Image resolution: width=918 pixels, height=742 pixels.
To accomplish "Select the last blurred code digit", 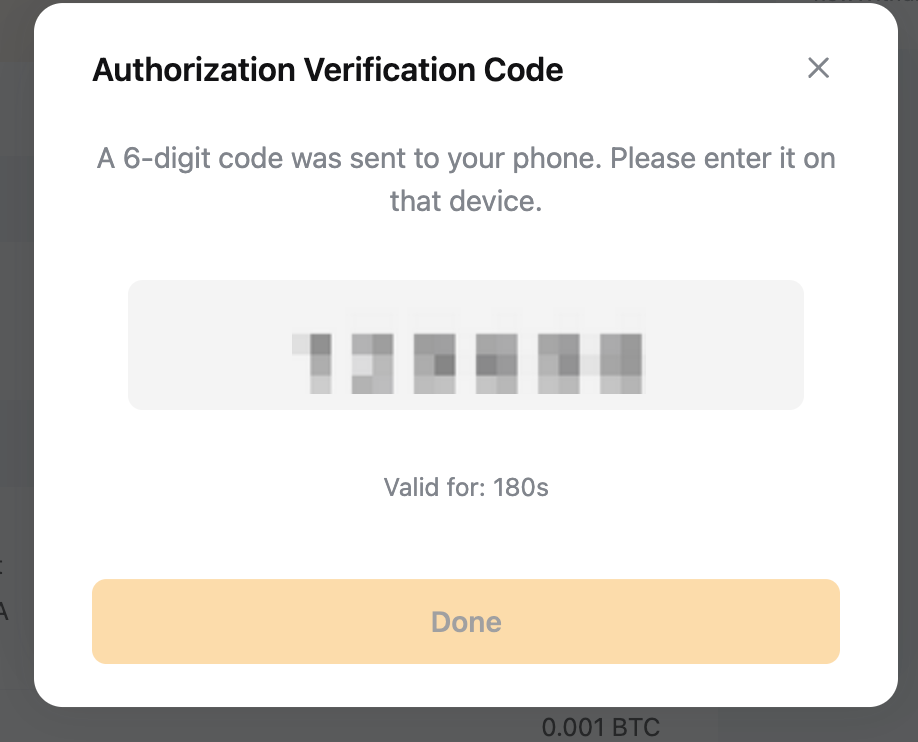I will coord(620,364).
